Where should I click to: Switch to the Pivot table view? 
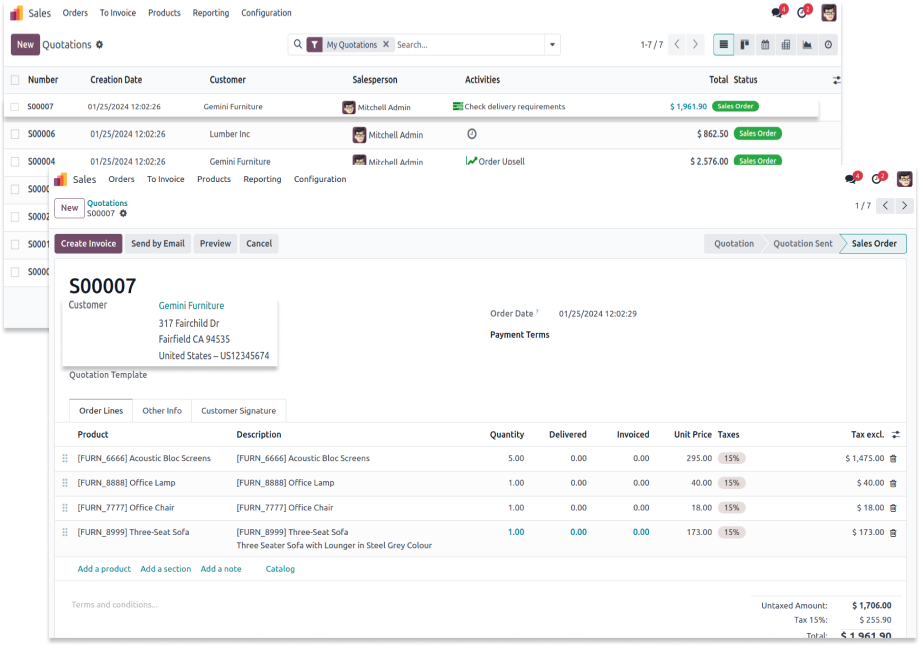click(786, 45)
